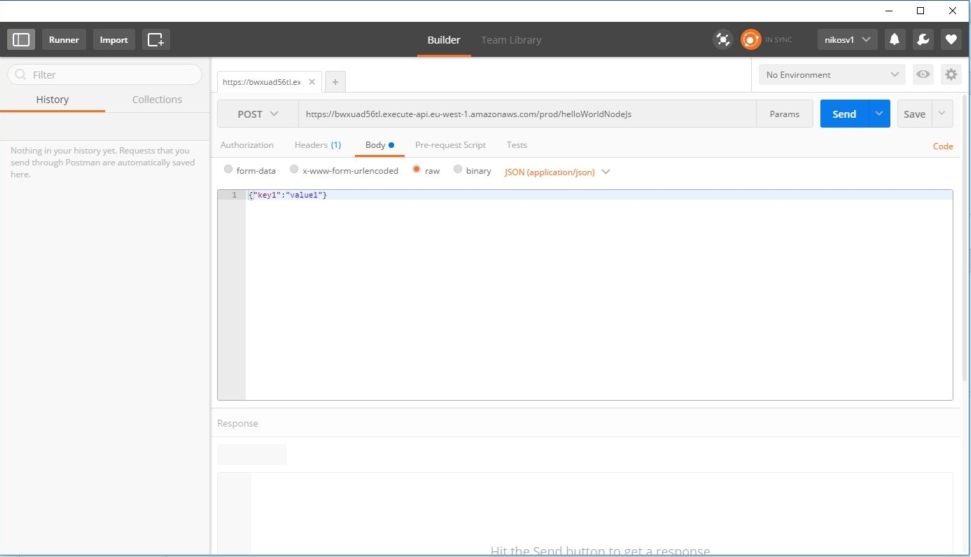The width and height of the screenshot is (971, 557).
Task: Open History sidebar tab
Action: [x=53, y=99]
